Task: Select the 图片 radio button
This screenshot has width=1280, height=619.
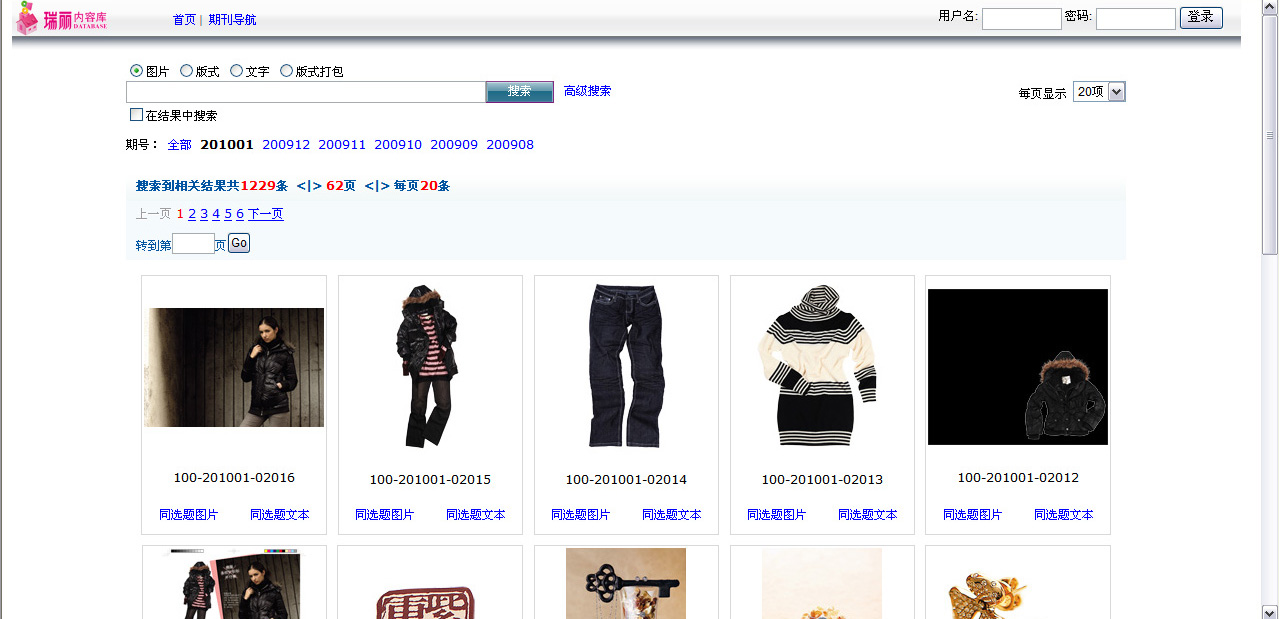Action: click(x=137, y=71)
